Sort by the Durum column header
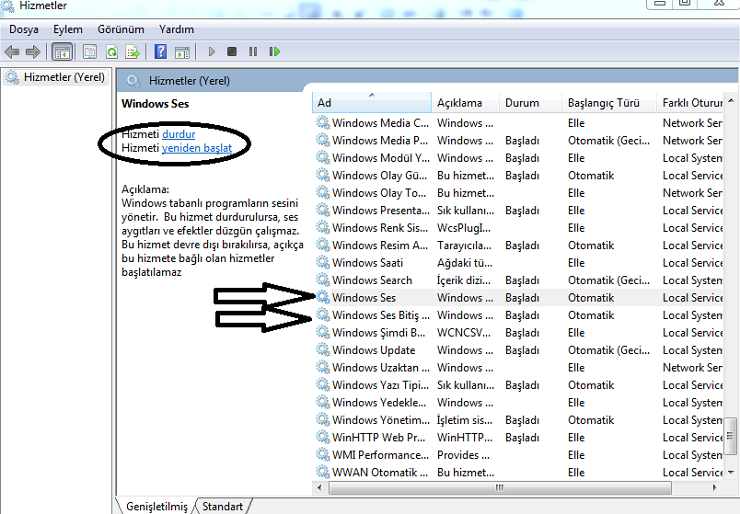 pyautogui.click(x=530, y=102)
